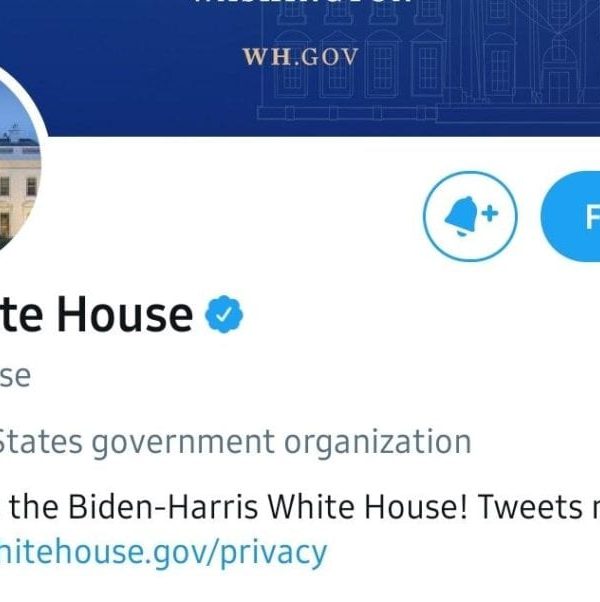Click the blue verified checkmark badge
Image resolution: width=600 pixels, height=602 pixels.
(224, 316)
